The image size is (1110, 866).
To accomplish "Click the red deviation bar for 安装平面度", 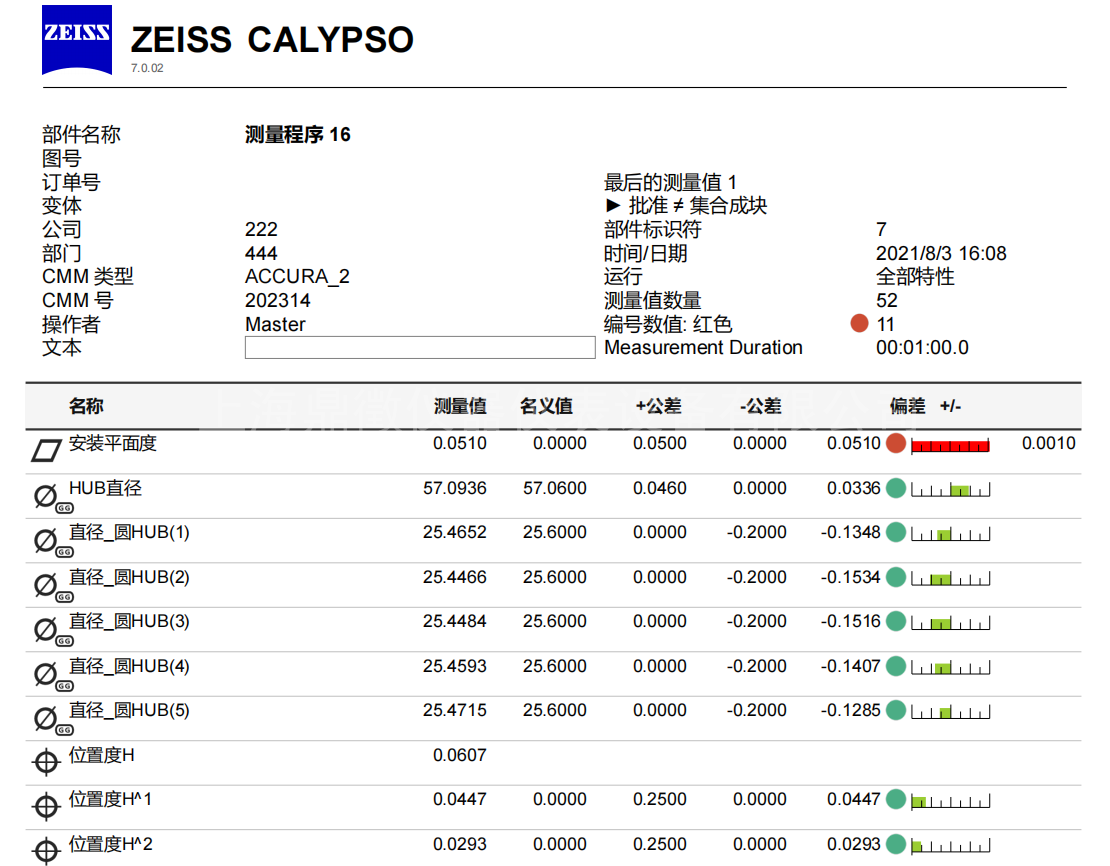I will [950, 445].
